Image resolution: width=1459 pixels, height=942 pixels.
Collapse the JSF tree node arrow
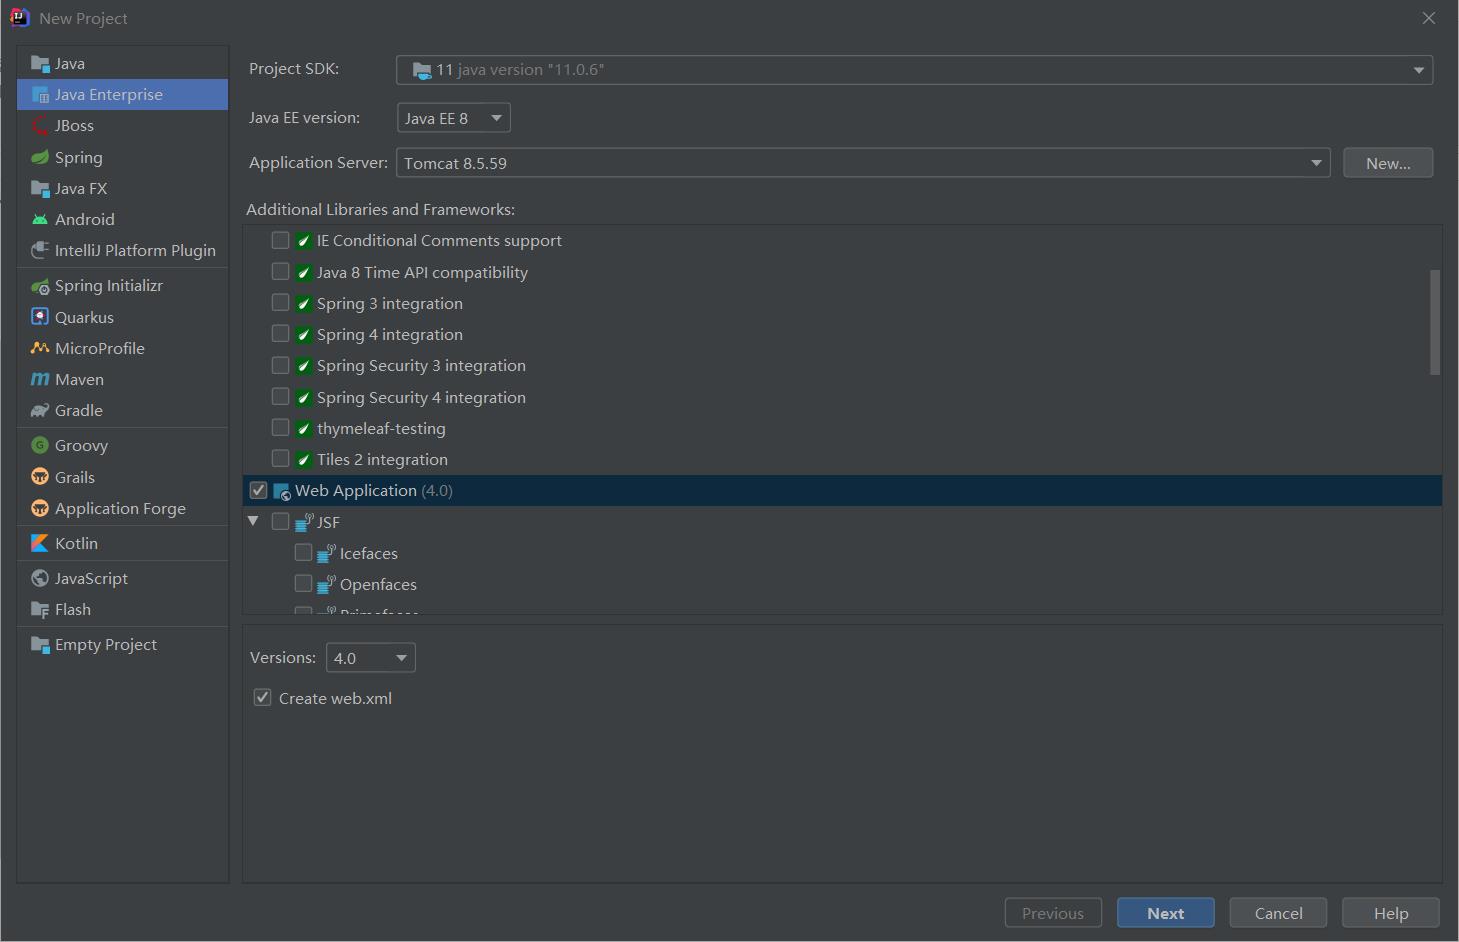click(253, 521)
